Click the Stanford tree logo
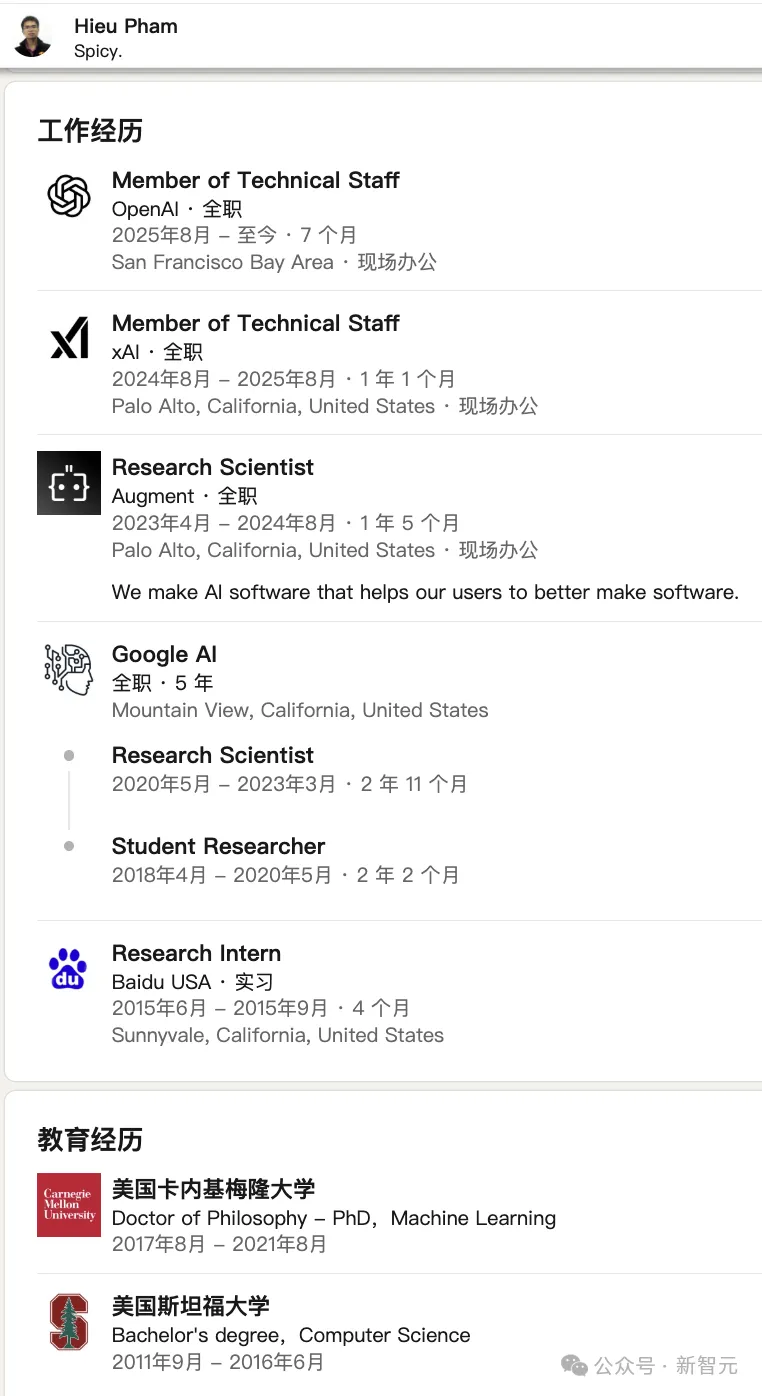762x1396 pixels. tap(69, 1322)
